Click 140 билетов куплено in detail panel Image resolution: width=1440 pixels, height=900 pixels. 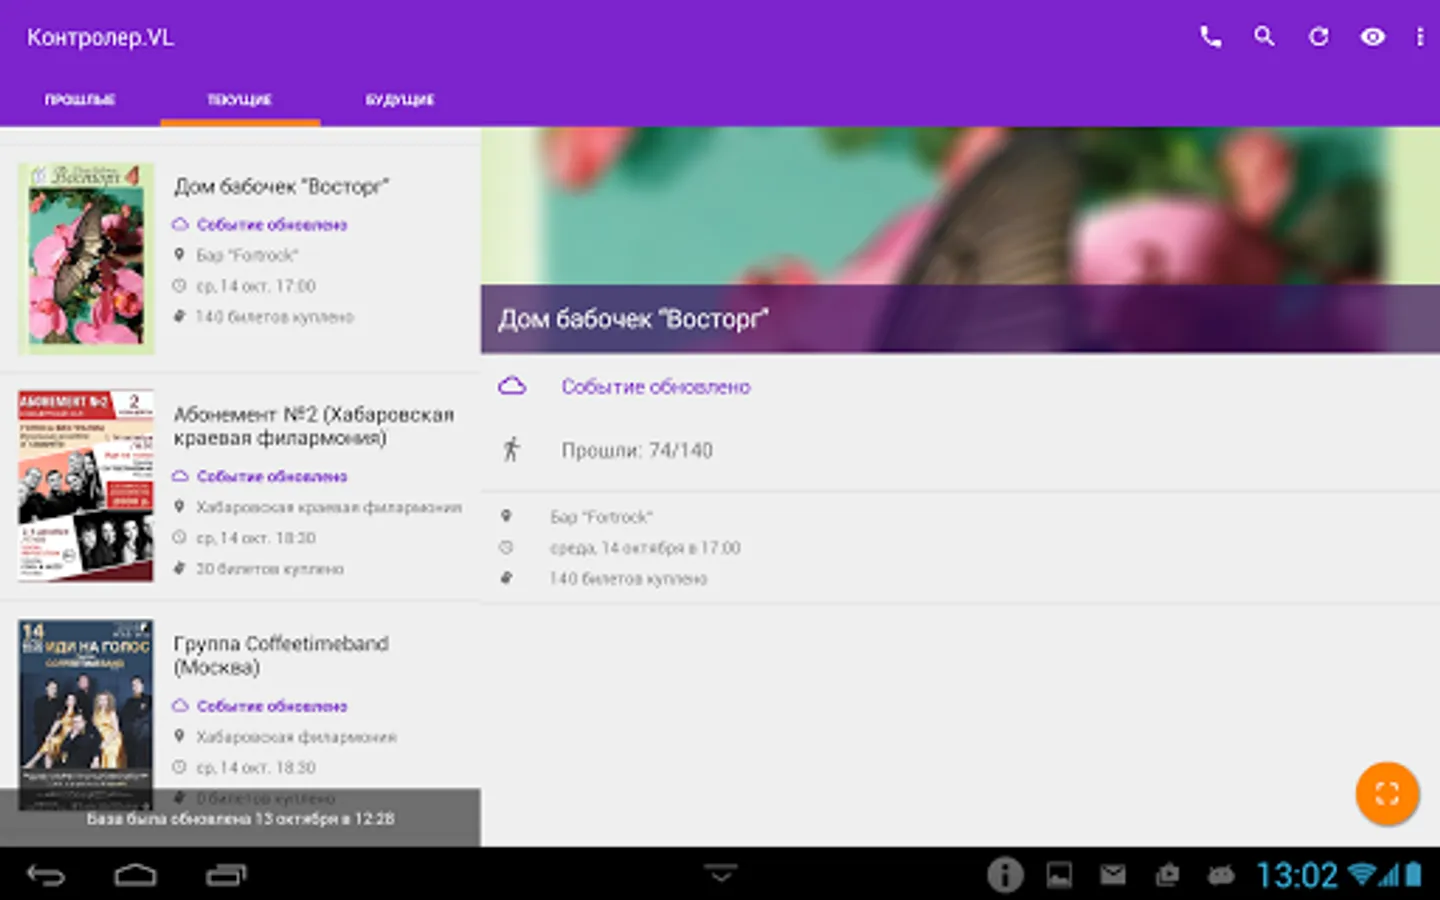(x=628, y=579)
